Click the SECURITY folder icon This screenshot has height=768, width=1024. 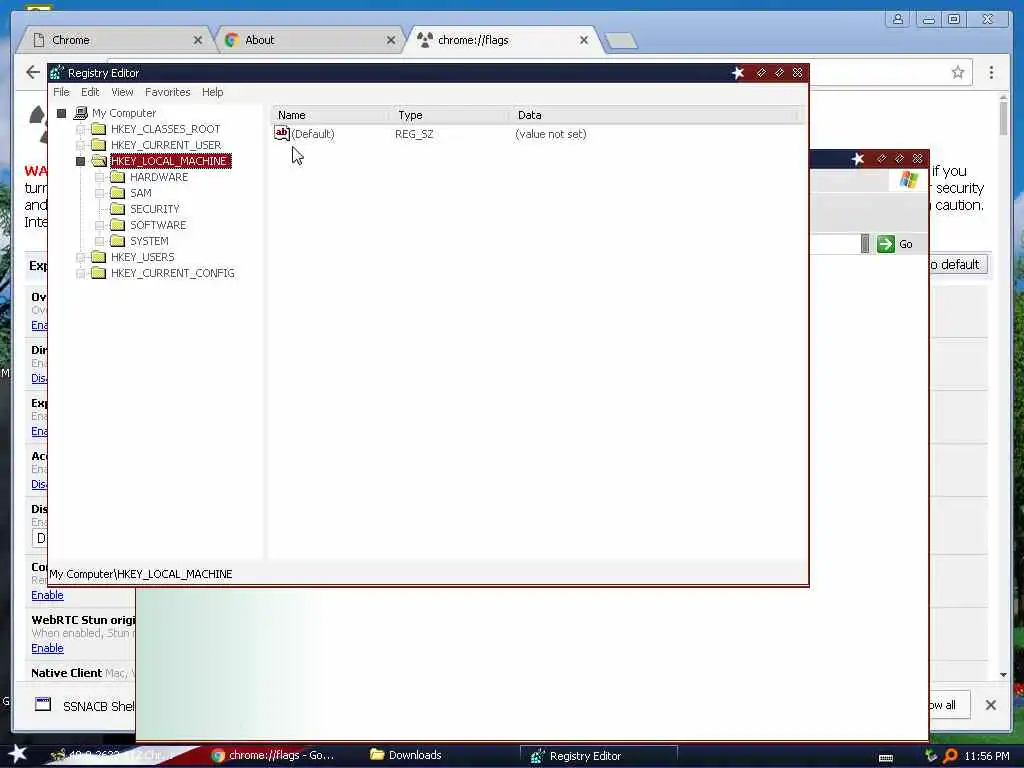(118, 208)
